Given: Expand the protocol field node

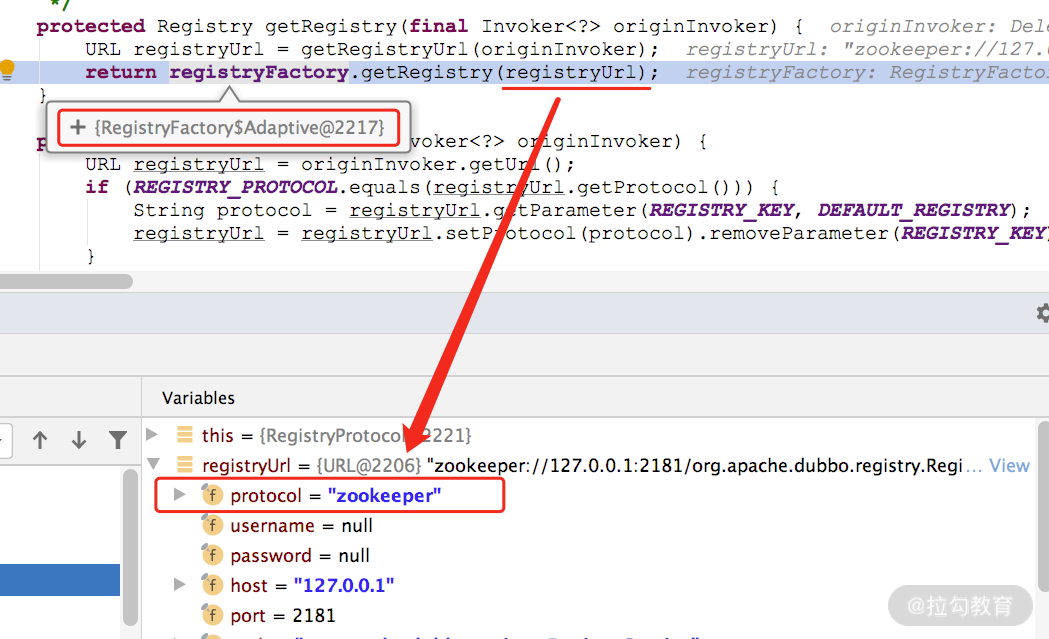Looking at the screenshot, I should pyautogui.click(x=180, y=495).
